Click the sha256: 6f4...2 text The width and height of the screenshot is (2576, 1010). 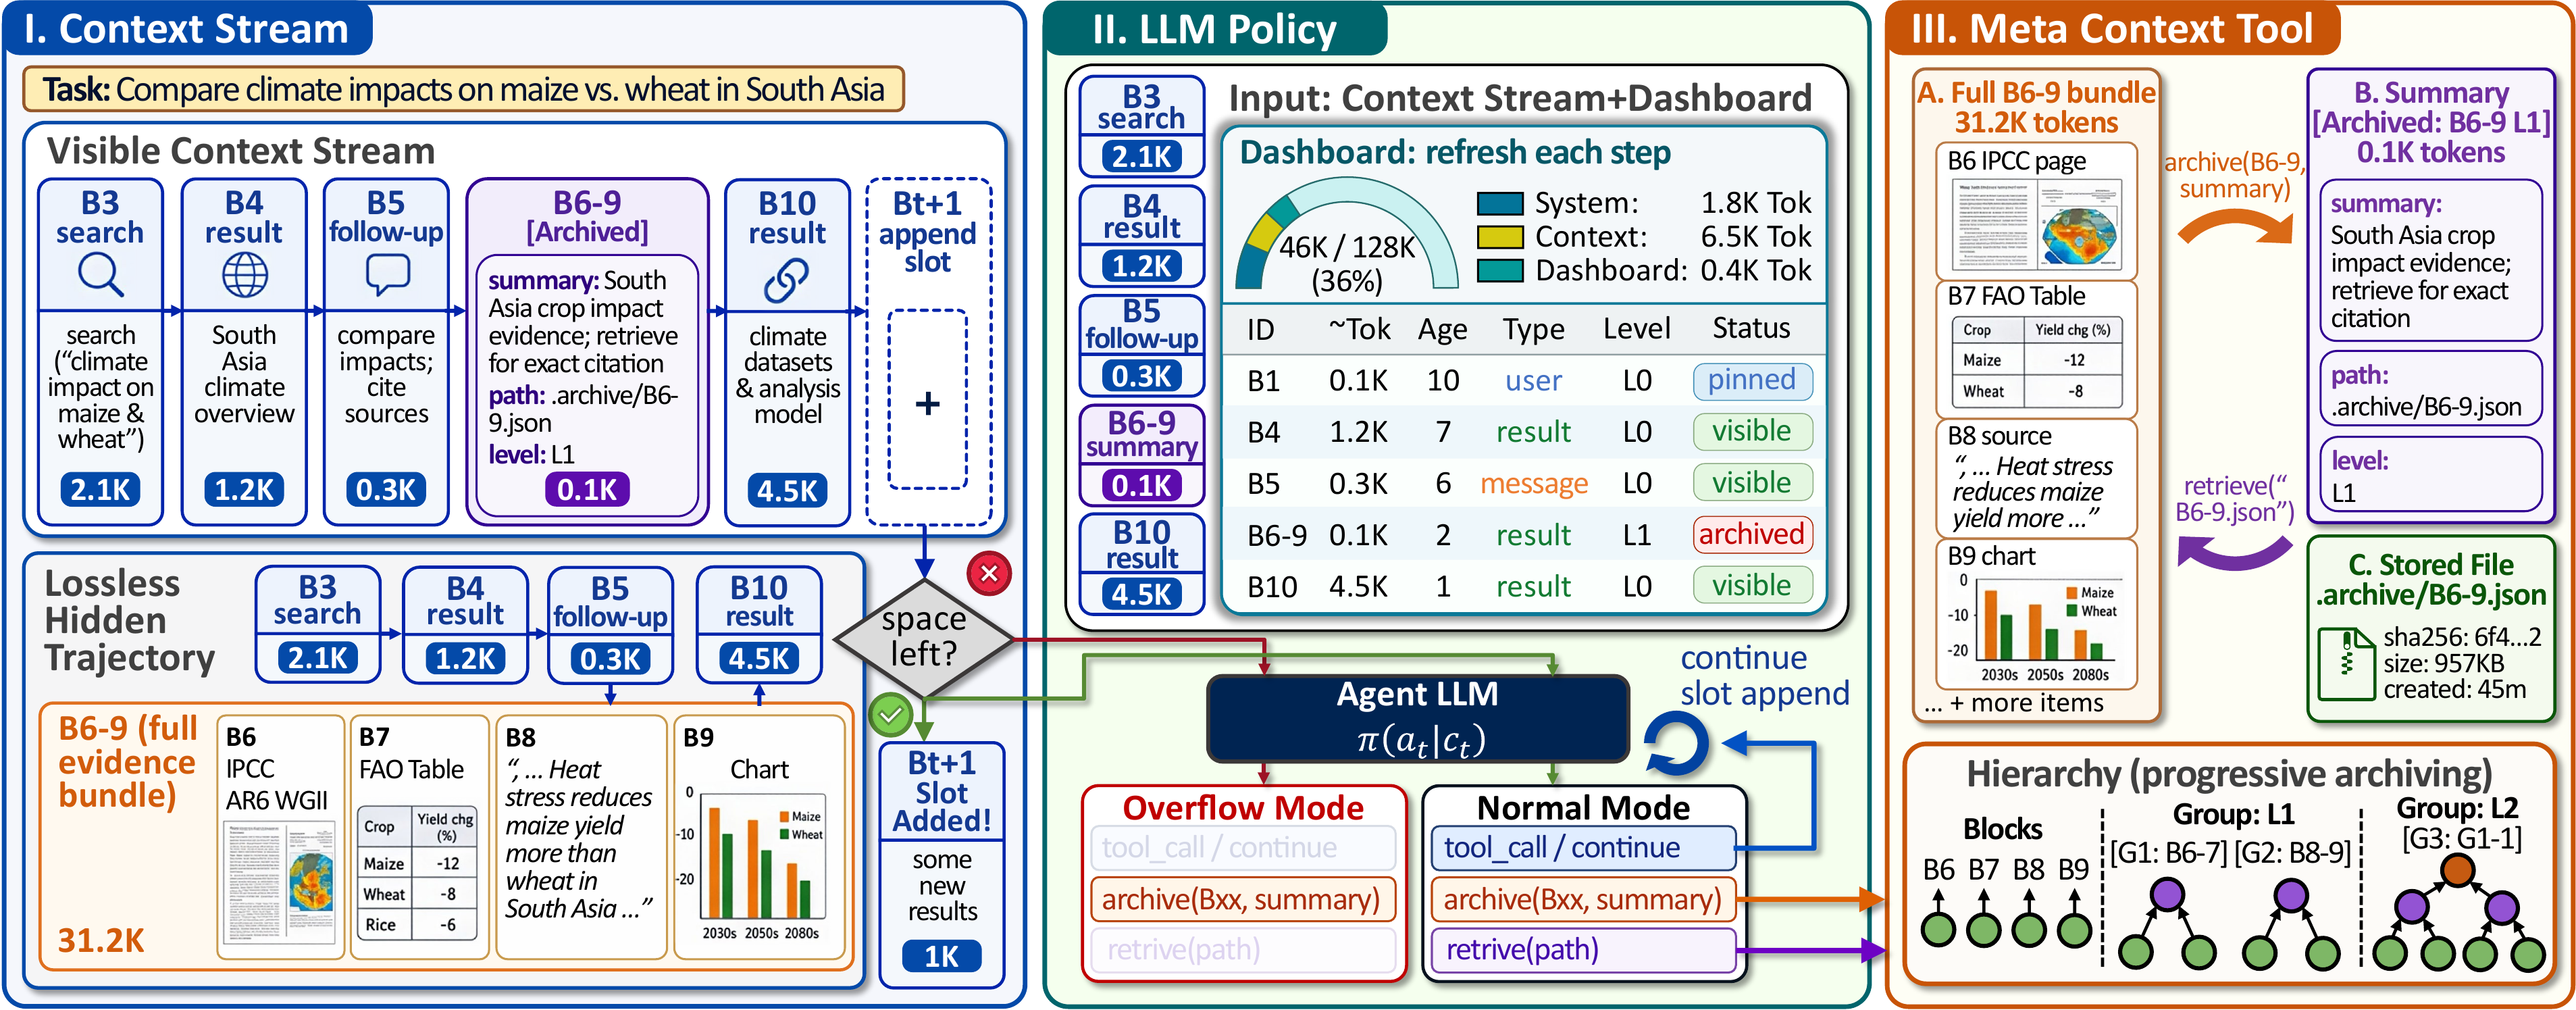click(2462, 637)
